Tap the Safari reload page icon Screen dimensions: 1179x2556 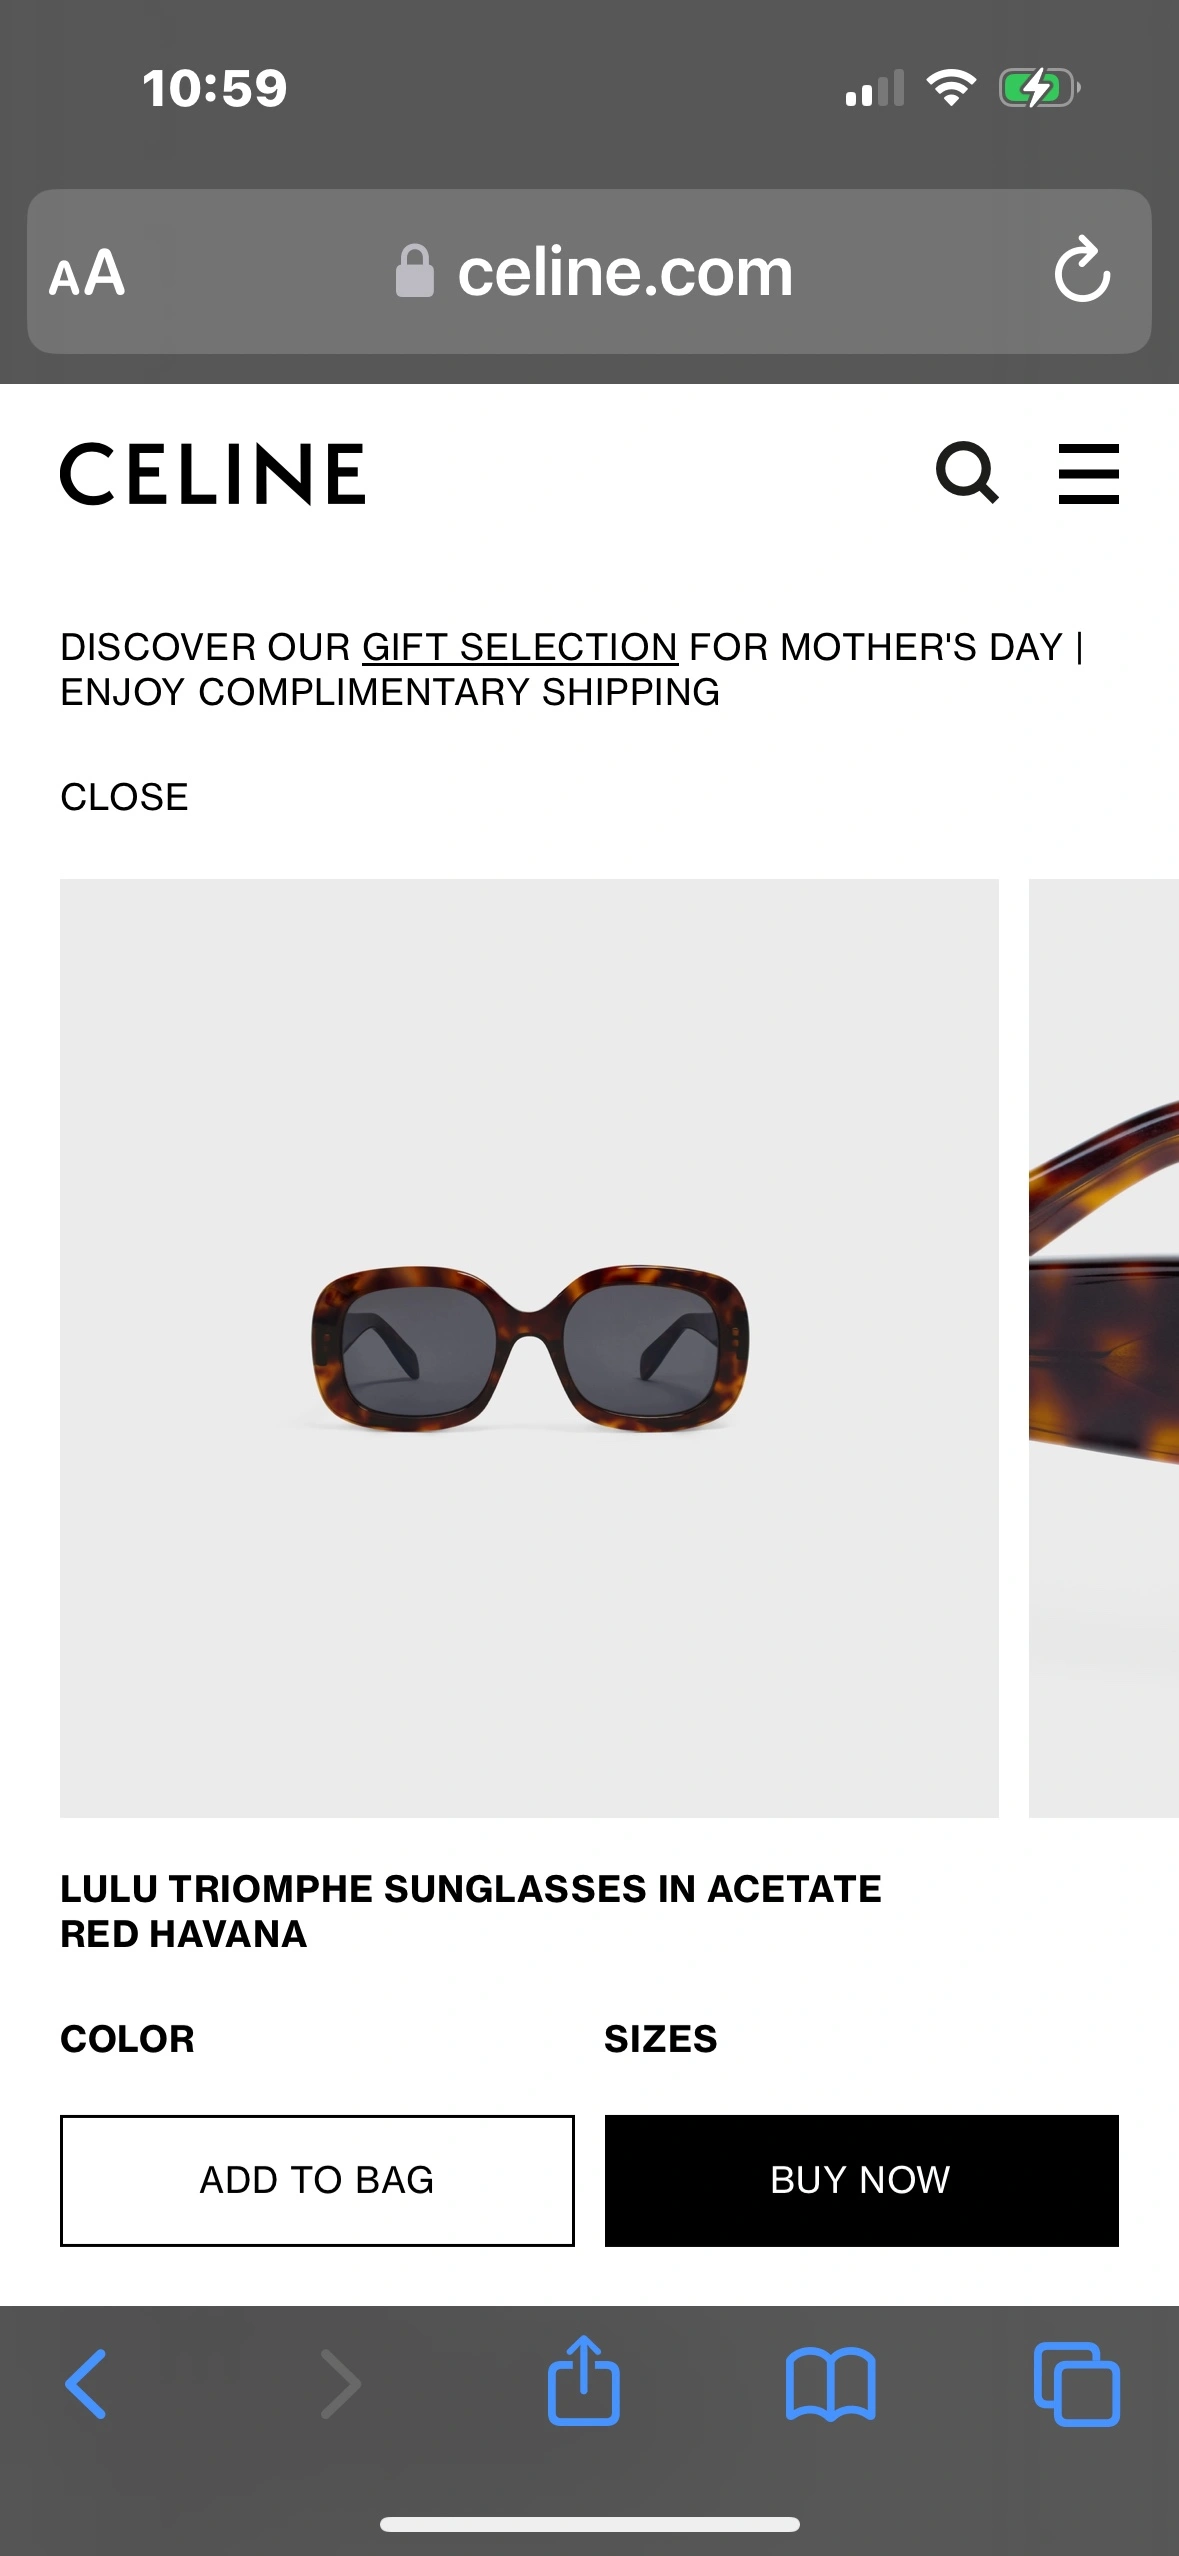click(x=1082, y=270)
